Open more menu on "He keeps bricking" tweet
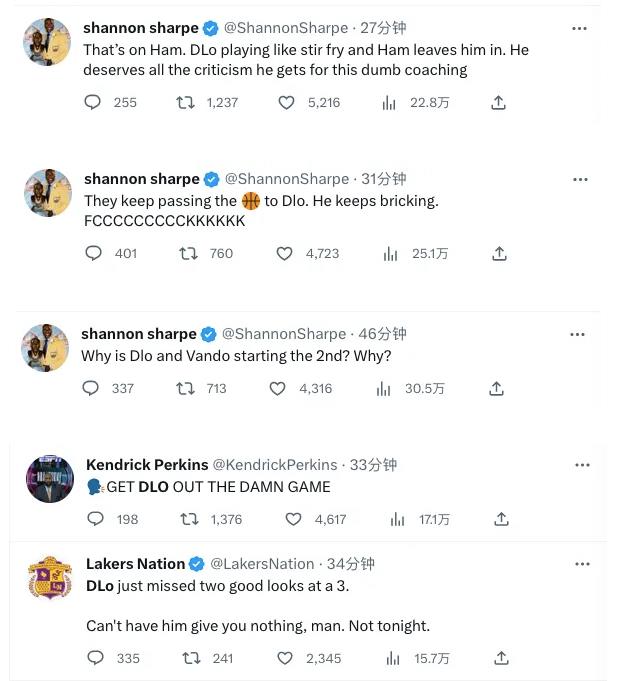 (x=580, y=180)
